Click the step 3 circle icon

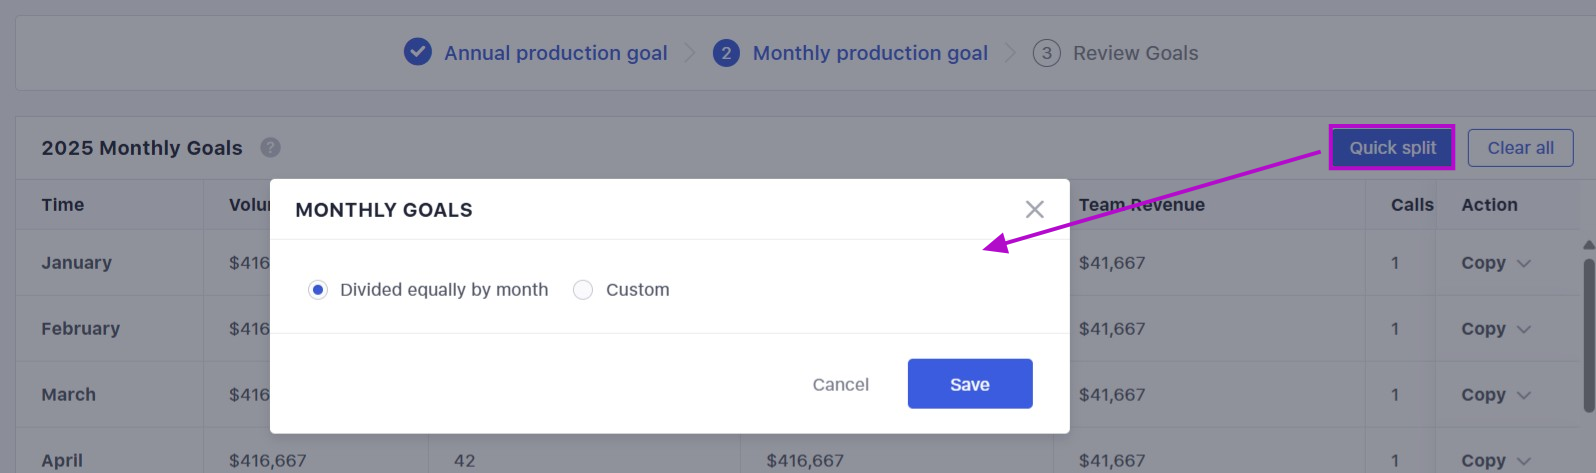1046,53
